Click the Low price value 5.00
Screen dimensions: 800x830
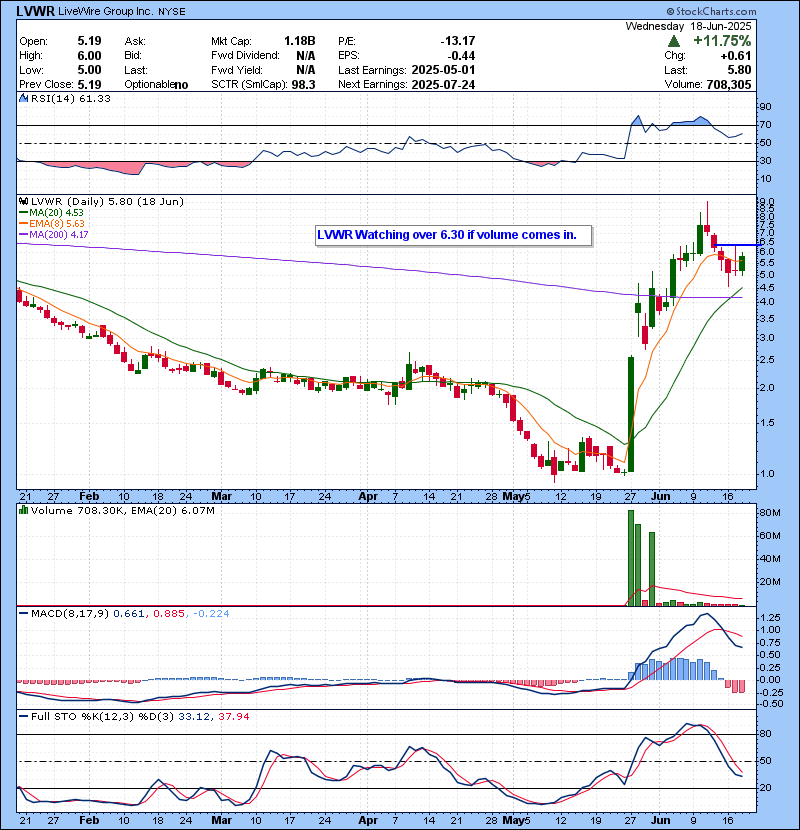(x=89, y=70)
